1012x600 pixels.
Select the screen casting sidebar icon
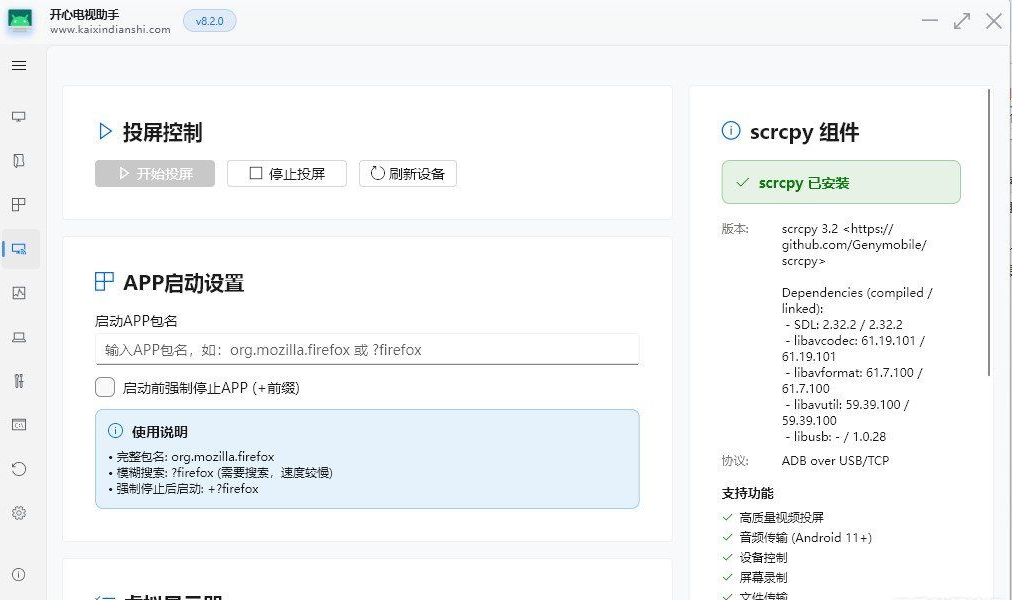coord(19,249)
